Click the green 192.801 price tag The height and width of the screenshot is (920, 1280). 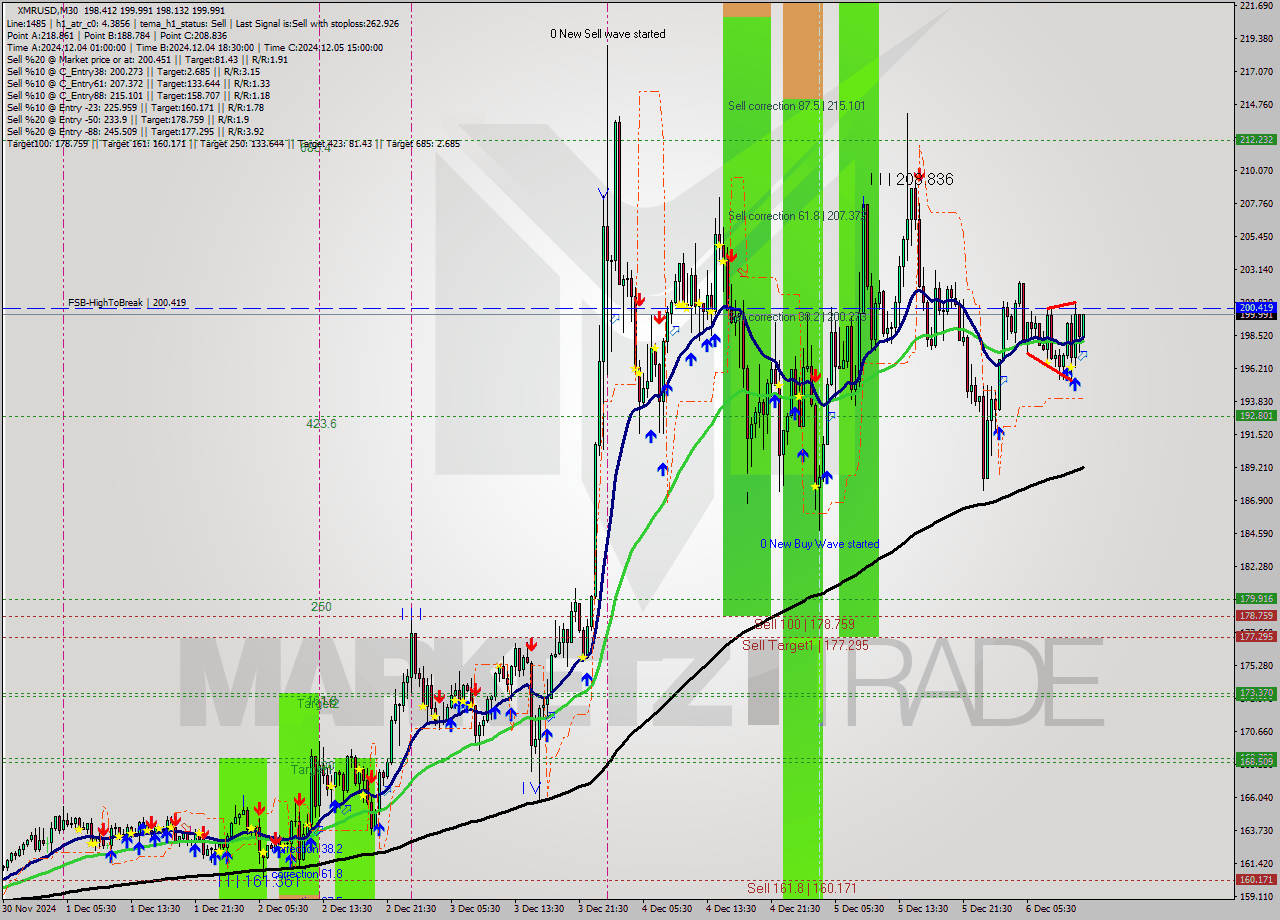[x=1256, y=415]
